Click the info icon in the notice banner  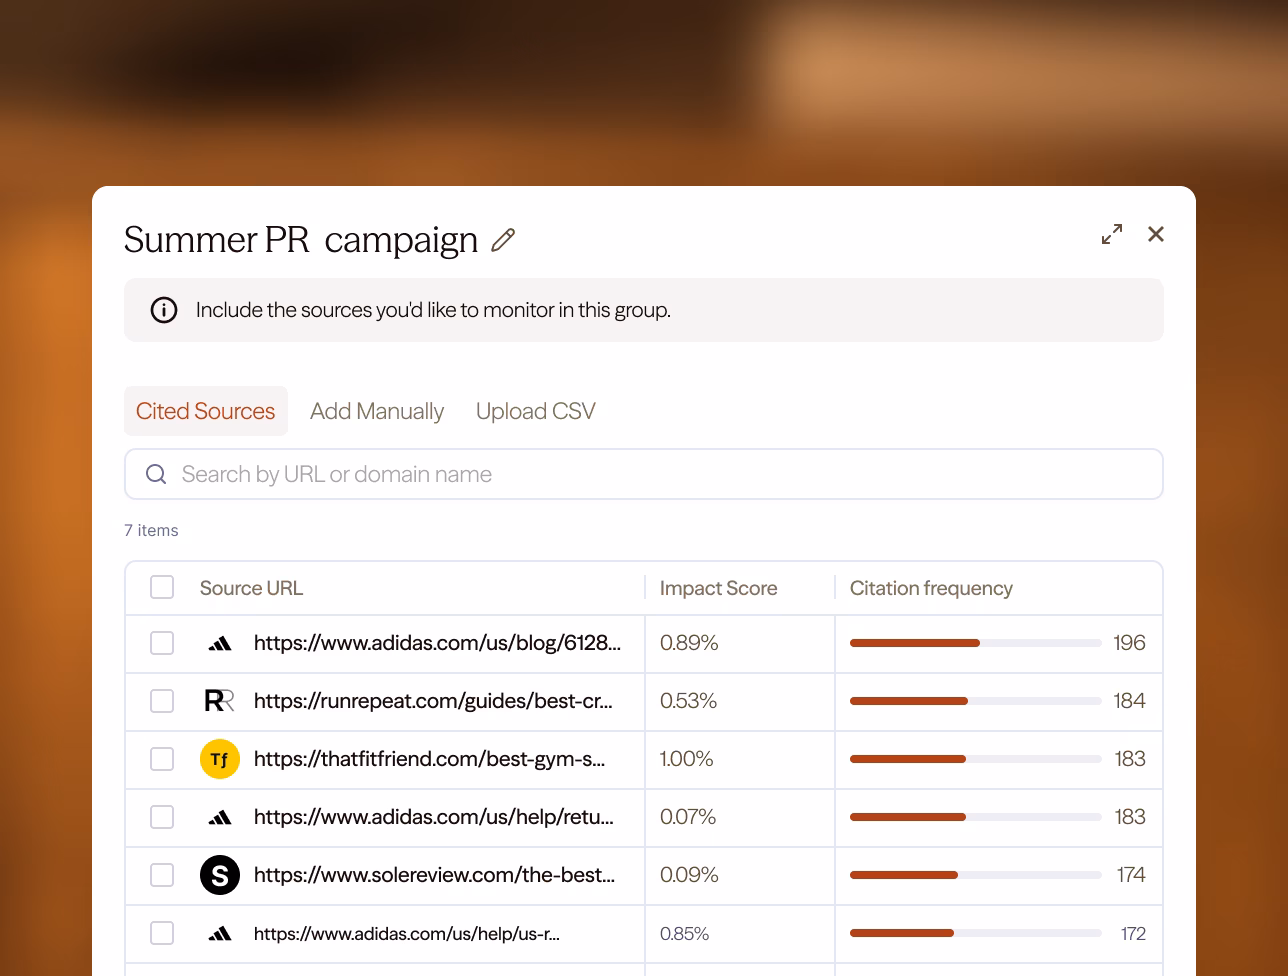point(164,310)
